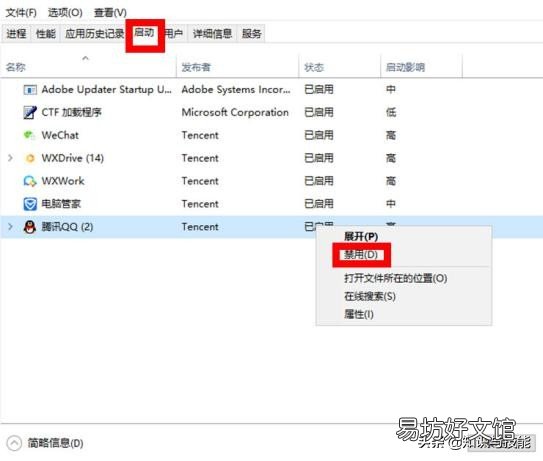Screen dimensions: 543x461
Task: Switch to the 性能 tab
Action: 46,34
